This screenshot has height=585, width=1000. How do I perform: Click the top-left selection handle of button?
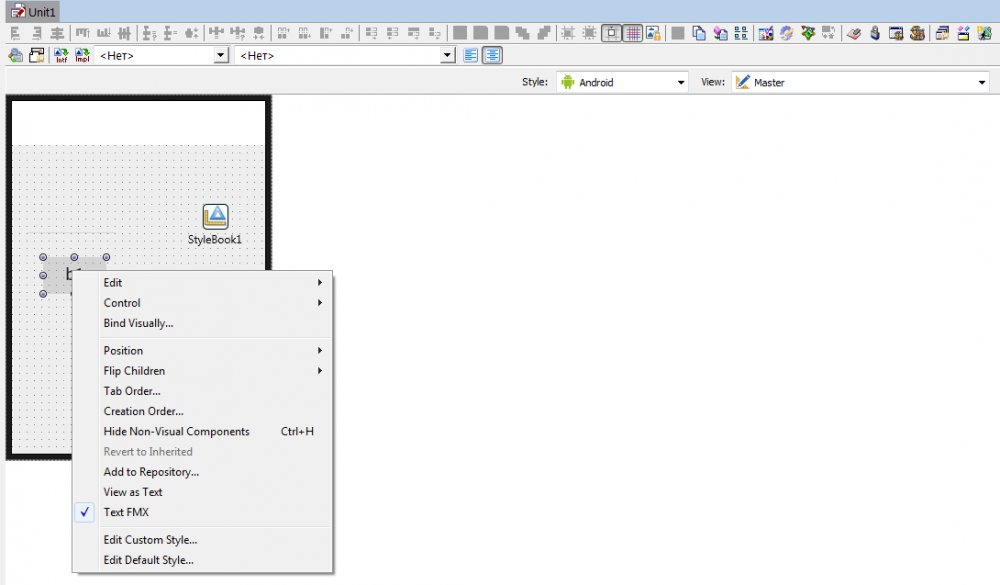coord(43,257)
